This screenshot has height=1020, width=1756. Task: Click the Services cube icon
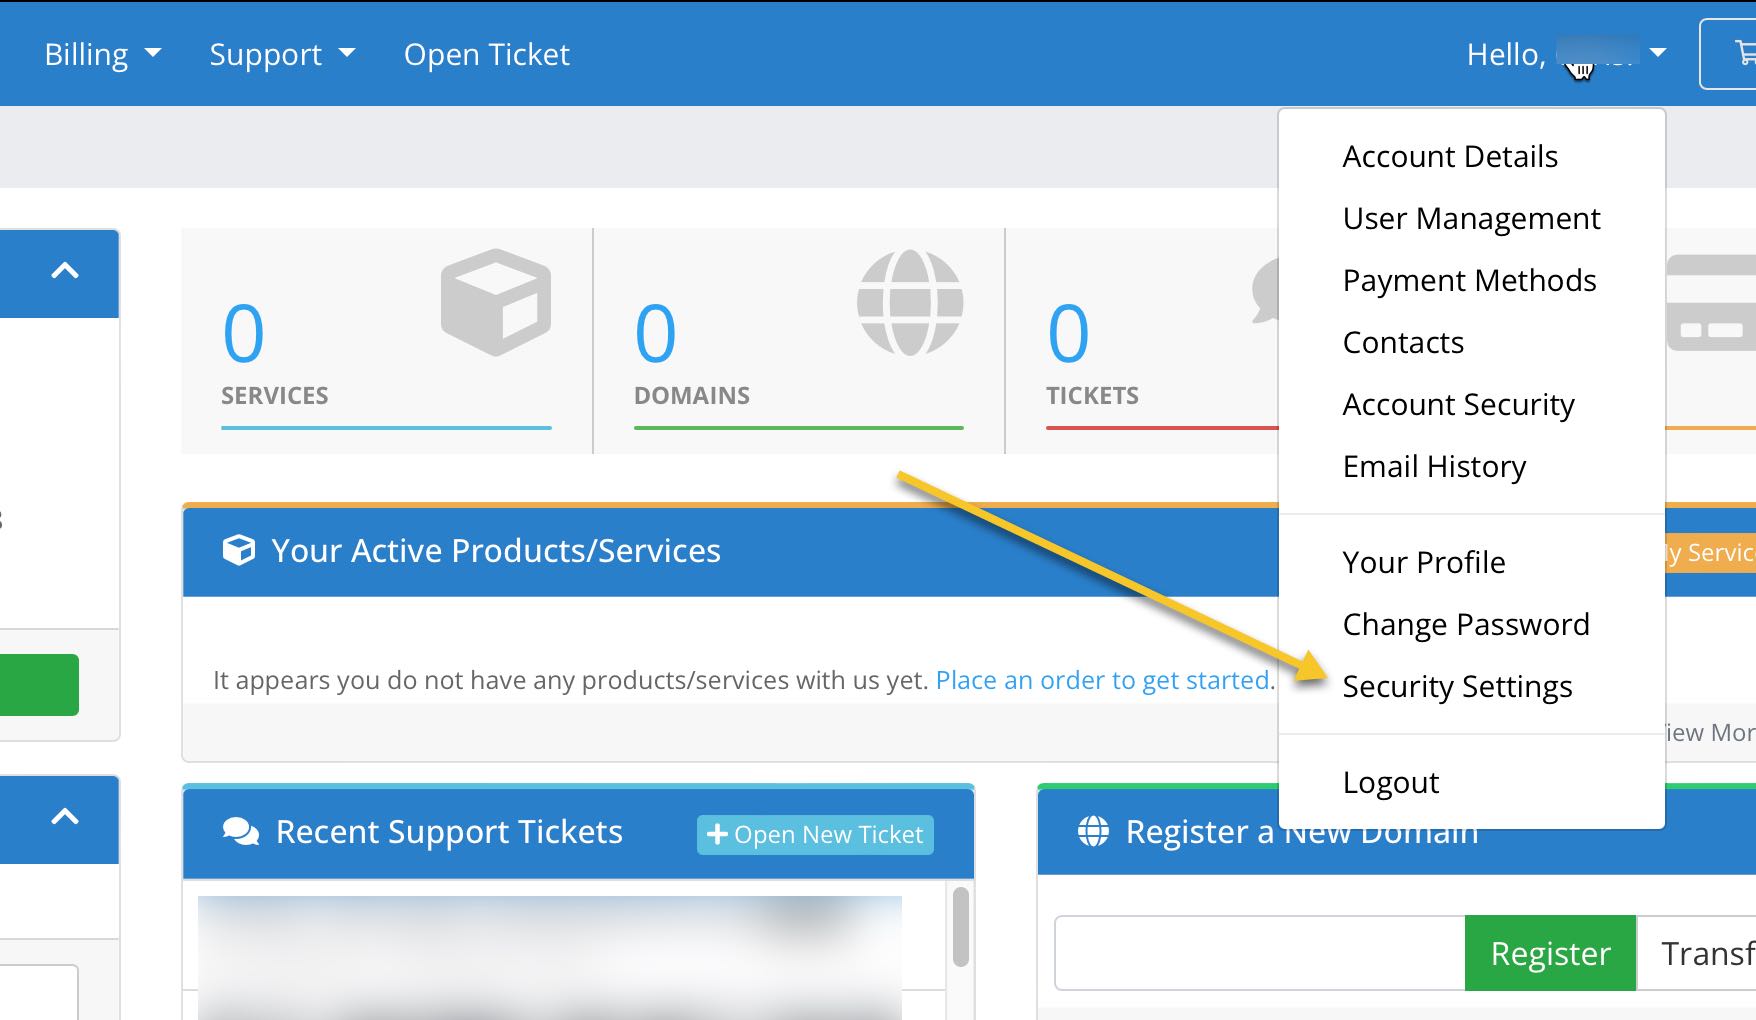point(495,303)
